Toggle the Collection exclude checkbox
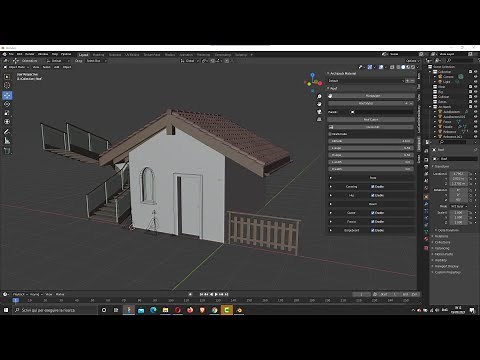Screen dimensions: 480x360 pyautogui.click(x=470, y=72)
